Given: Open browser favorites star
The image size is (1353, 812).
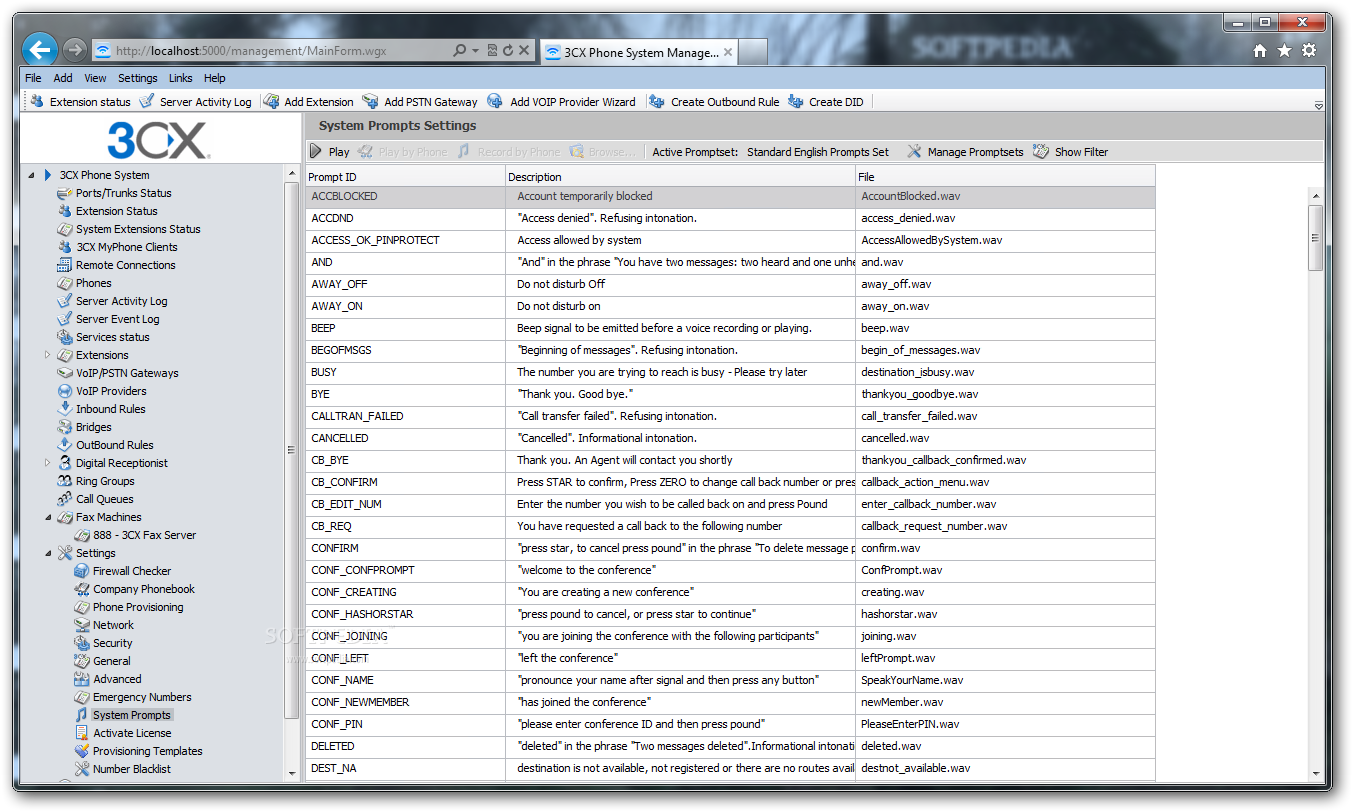Looking at the screenshot, I should [x=1284, y=51].
